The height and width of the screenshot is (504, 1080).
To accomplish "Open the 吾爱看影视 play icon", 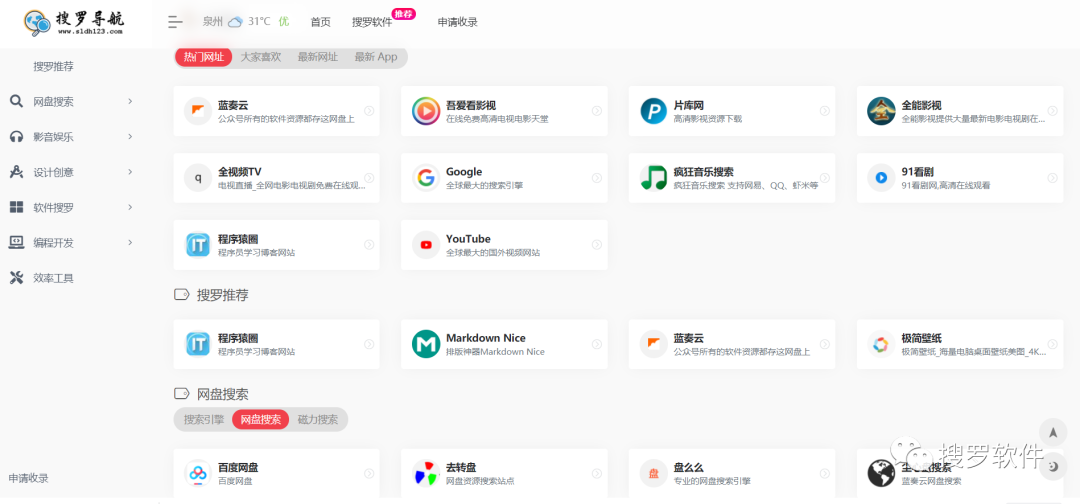I will pos(426,111).
